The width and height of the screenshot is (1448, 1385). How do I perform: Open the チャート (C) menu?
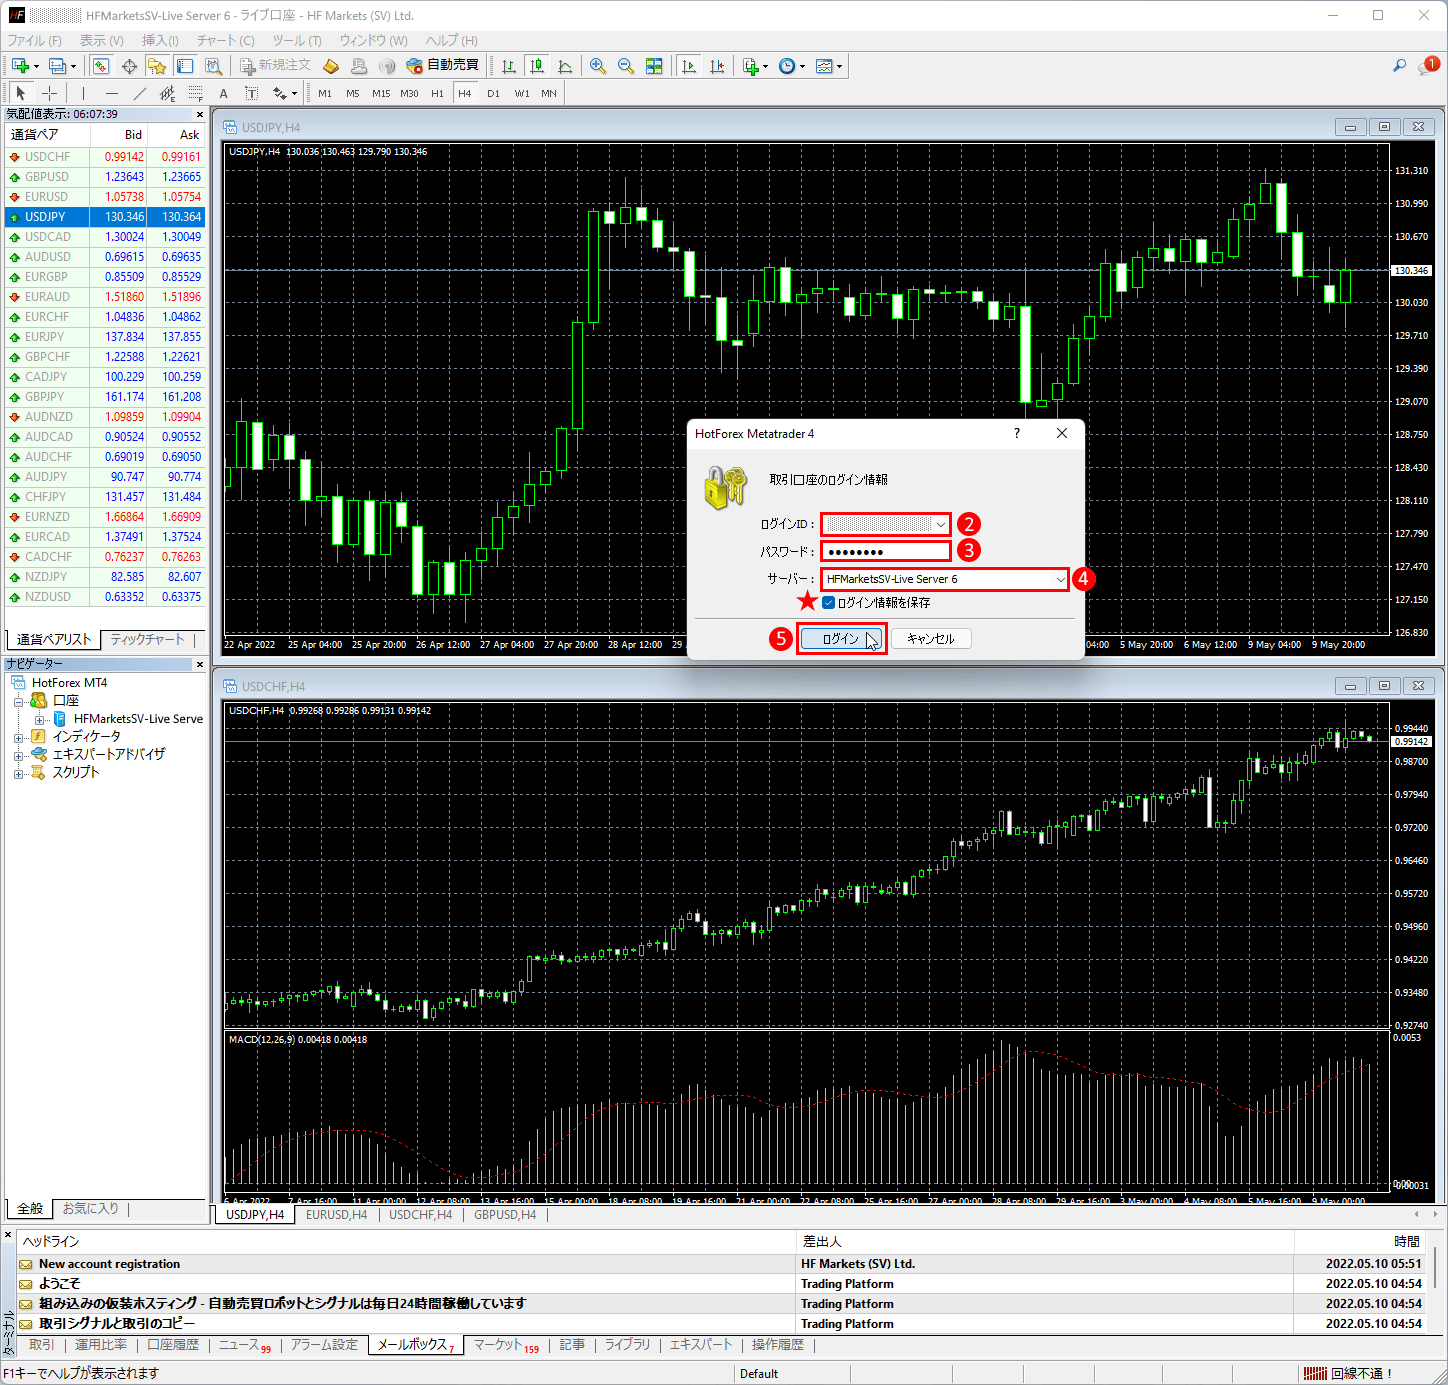tap(225, 40)
